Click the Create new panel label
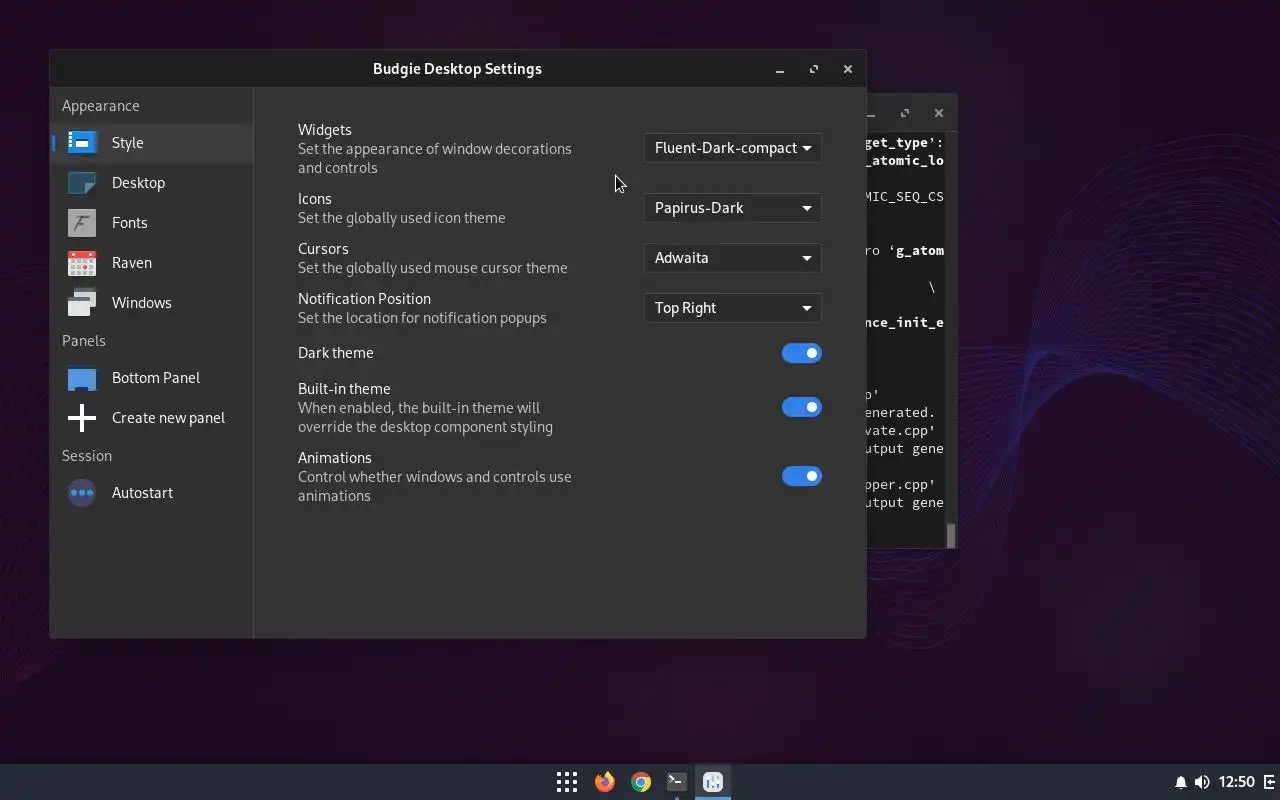Screen dimensions: 1280x800 (168, 418)
